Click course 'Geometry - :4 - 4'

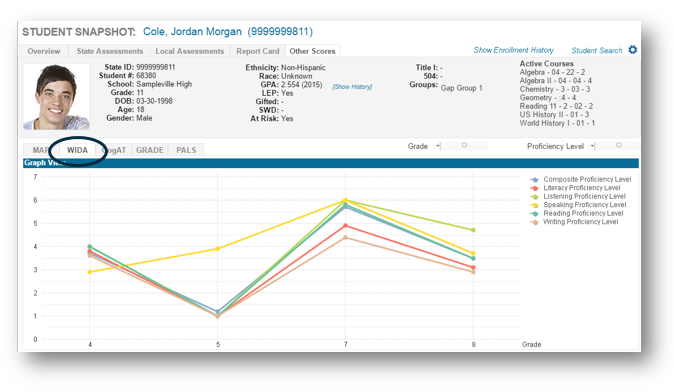548,98
